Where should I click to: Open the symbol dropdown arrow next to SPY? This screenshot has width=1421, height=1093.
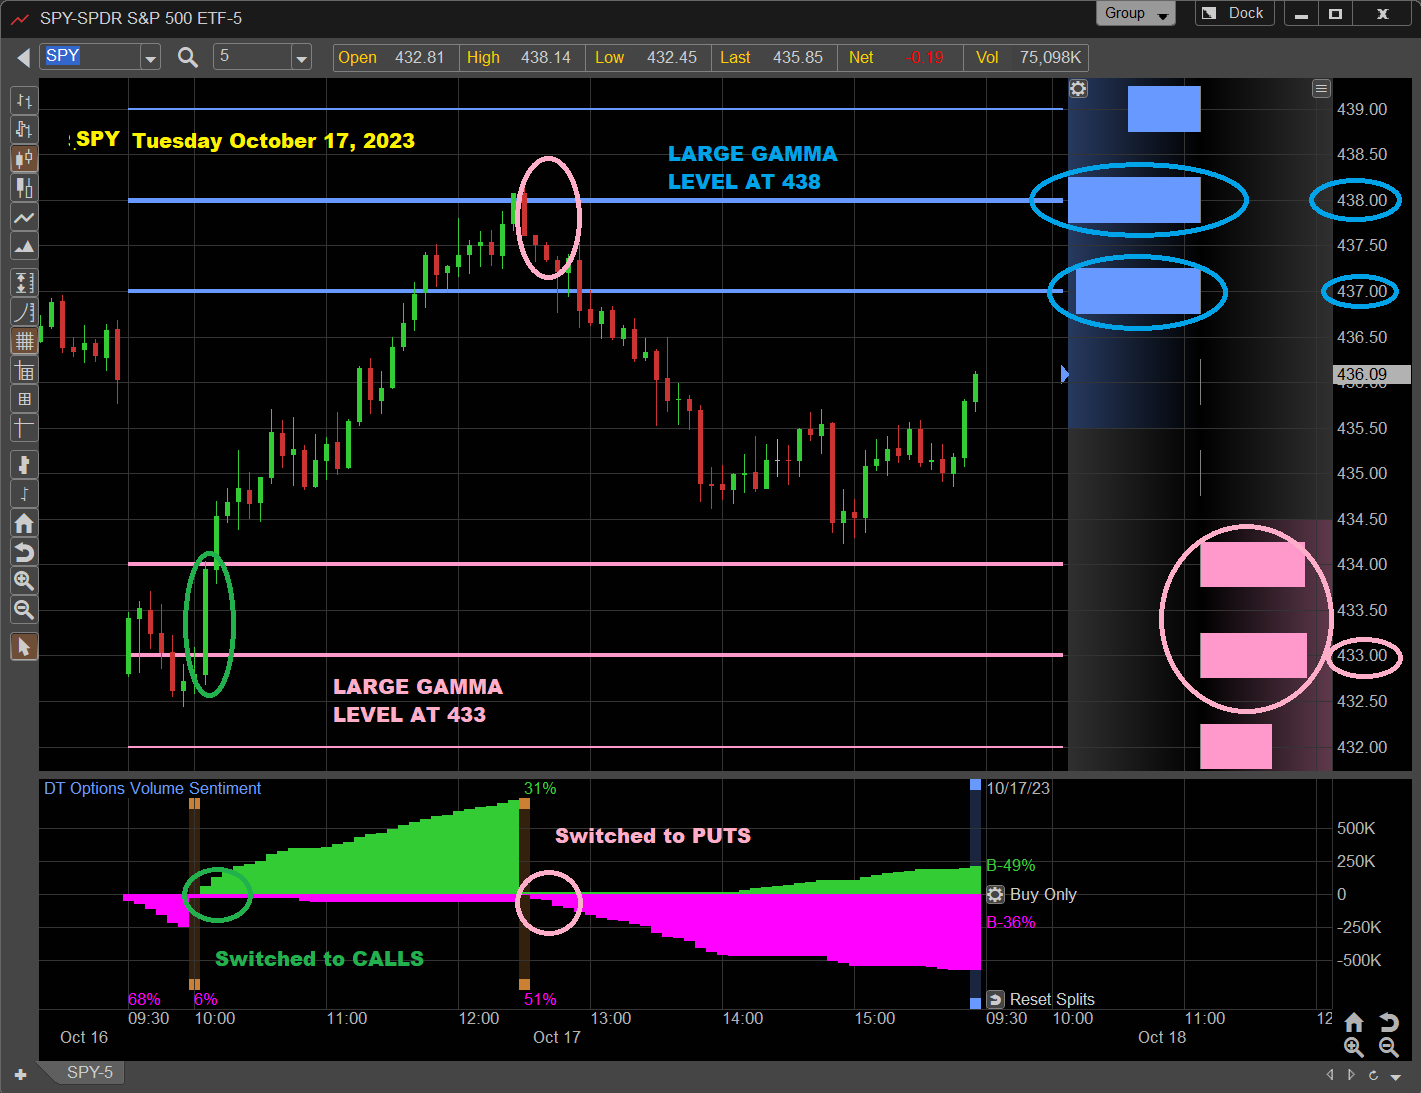click(150, 58)
